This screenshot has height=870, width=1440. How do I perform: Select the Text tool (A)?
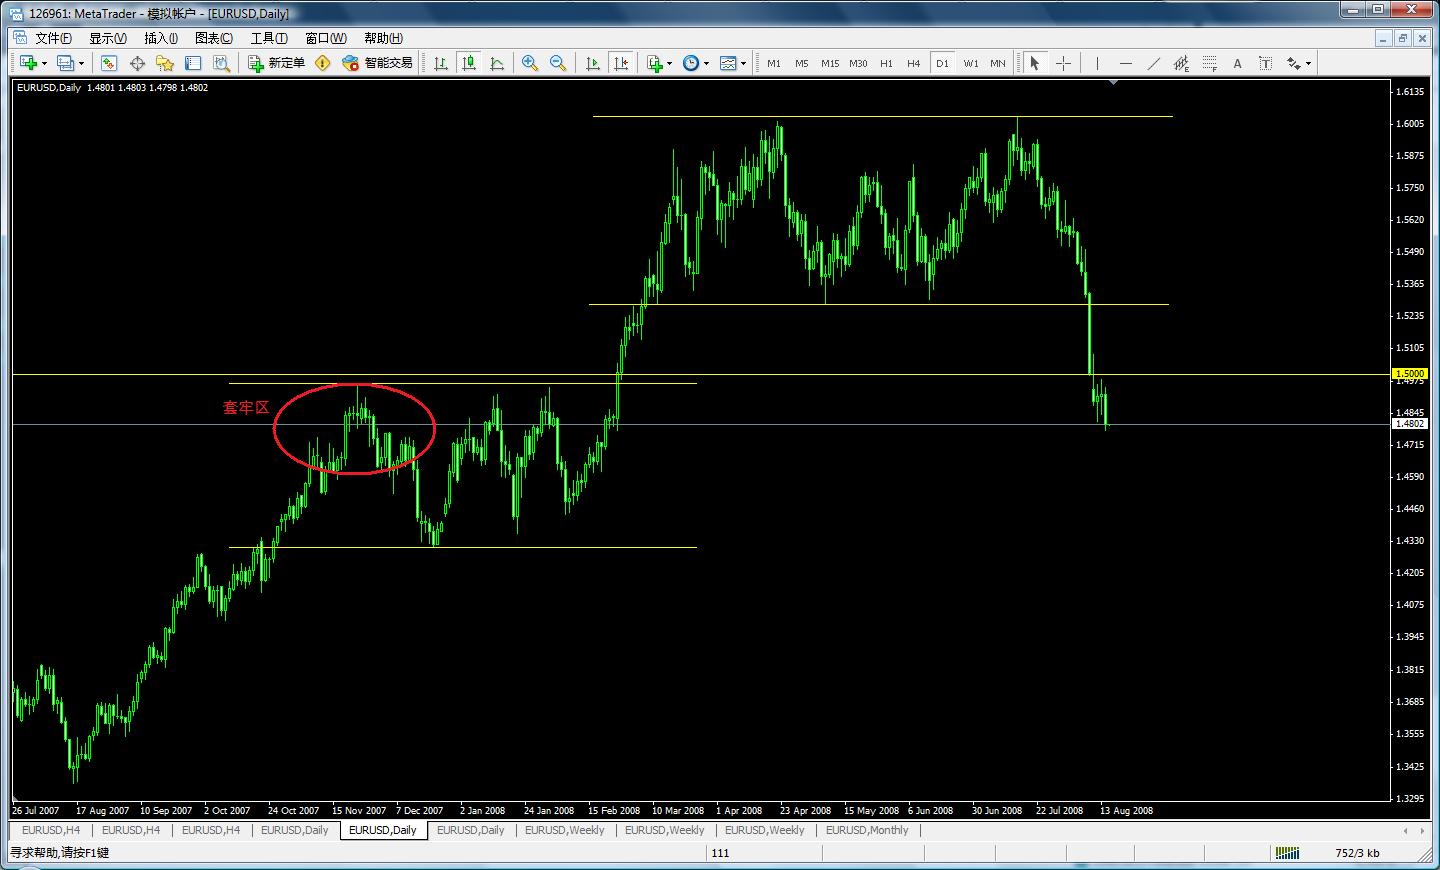1237,63
